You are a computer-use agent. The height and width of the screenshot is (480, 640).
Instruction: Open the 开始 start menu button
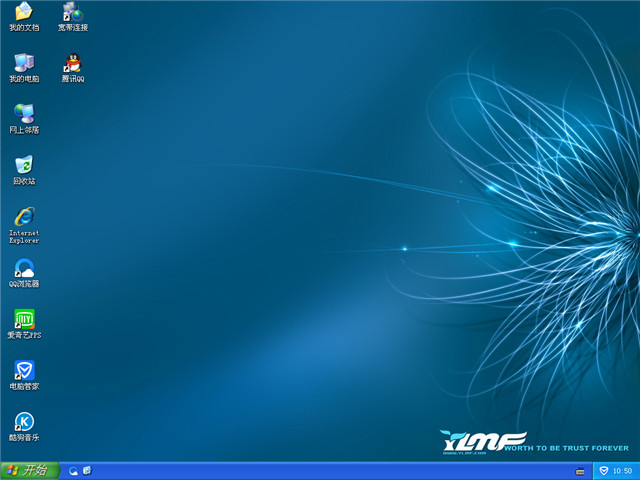click(30, 471)
